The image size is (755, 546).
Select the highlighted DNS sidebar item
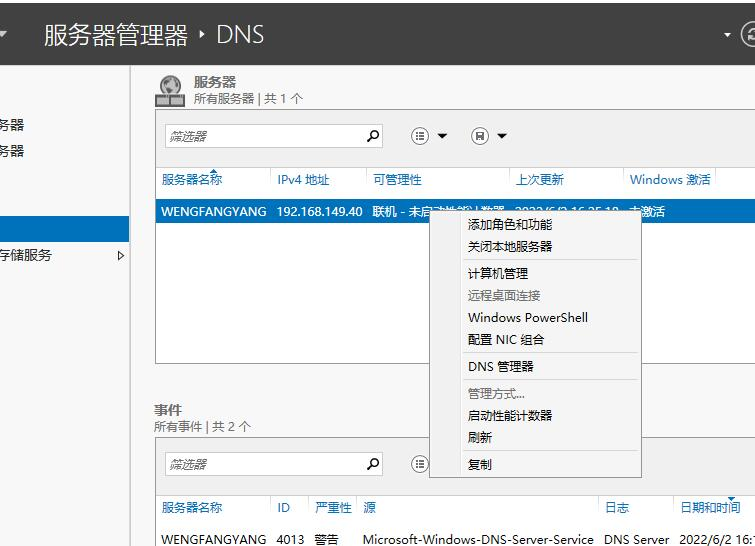coord(64,229)
